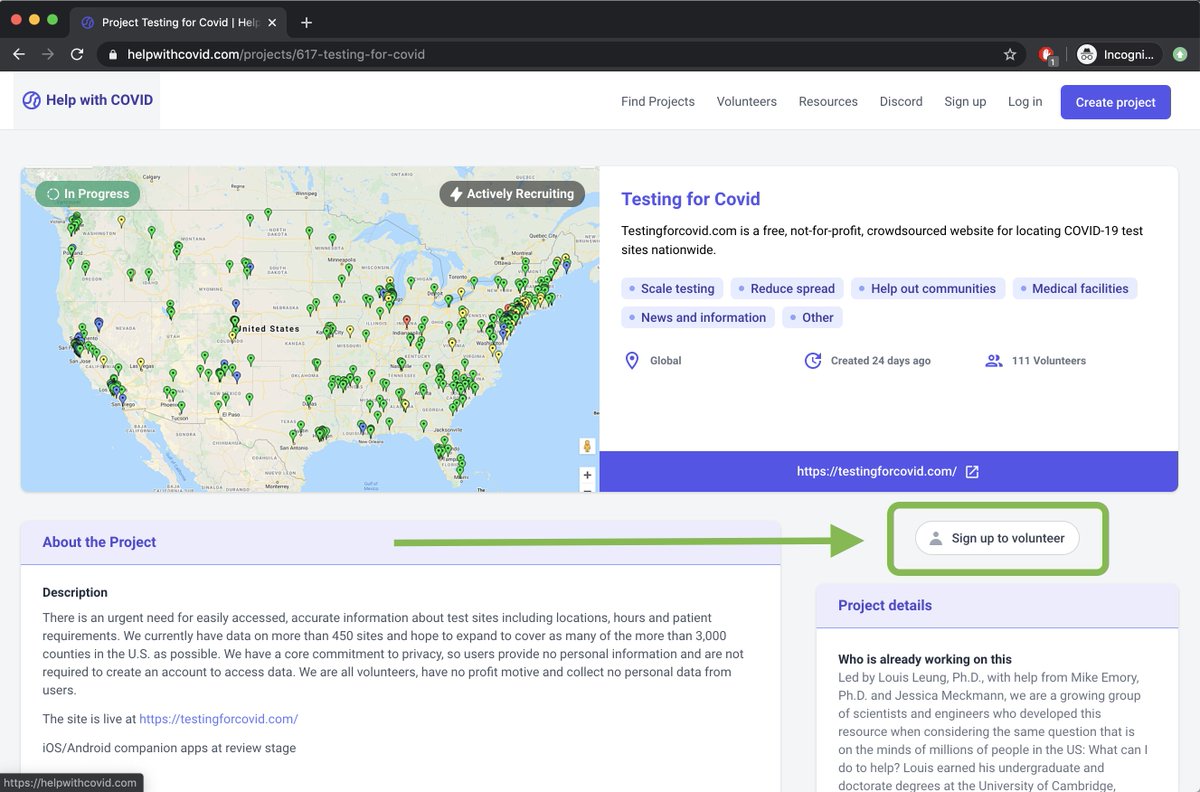Click the 111 Volunteers text
1200x792 pixels.
coord(1049,360)
